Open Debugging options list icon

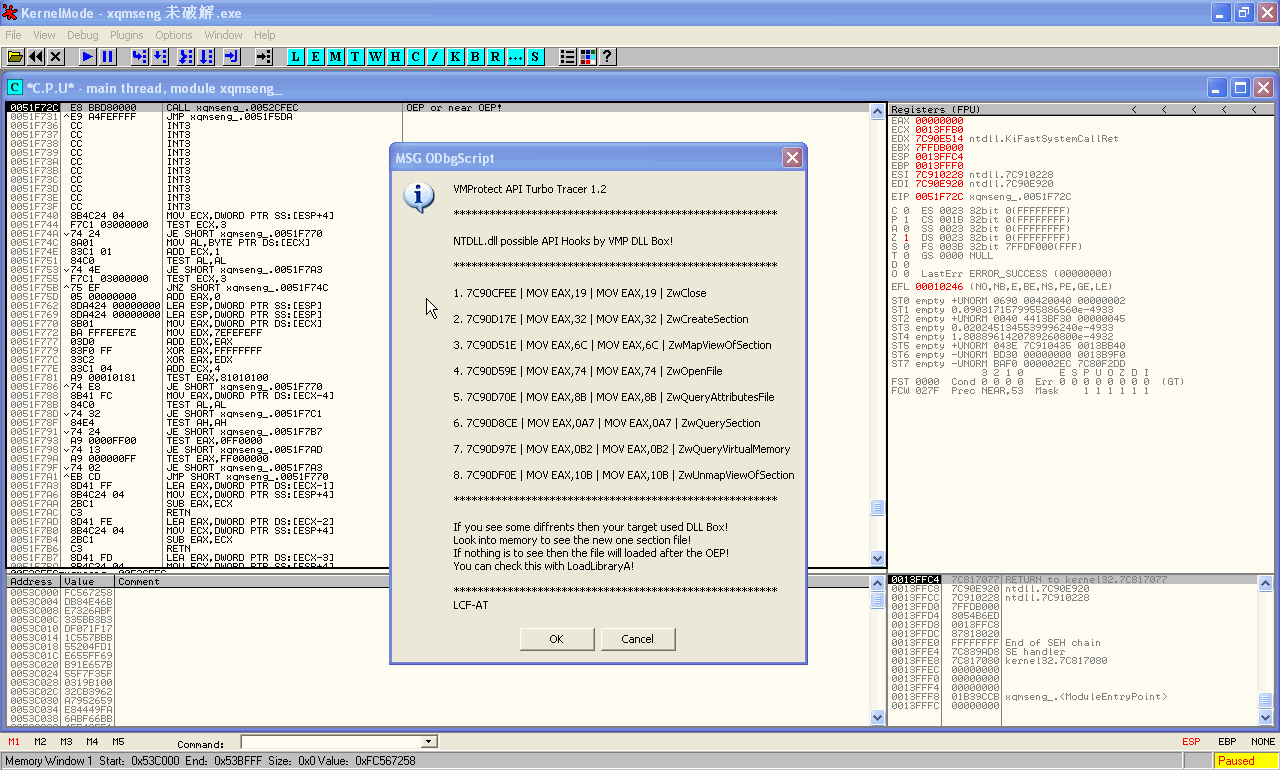click(567, 57)
